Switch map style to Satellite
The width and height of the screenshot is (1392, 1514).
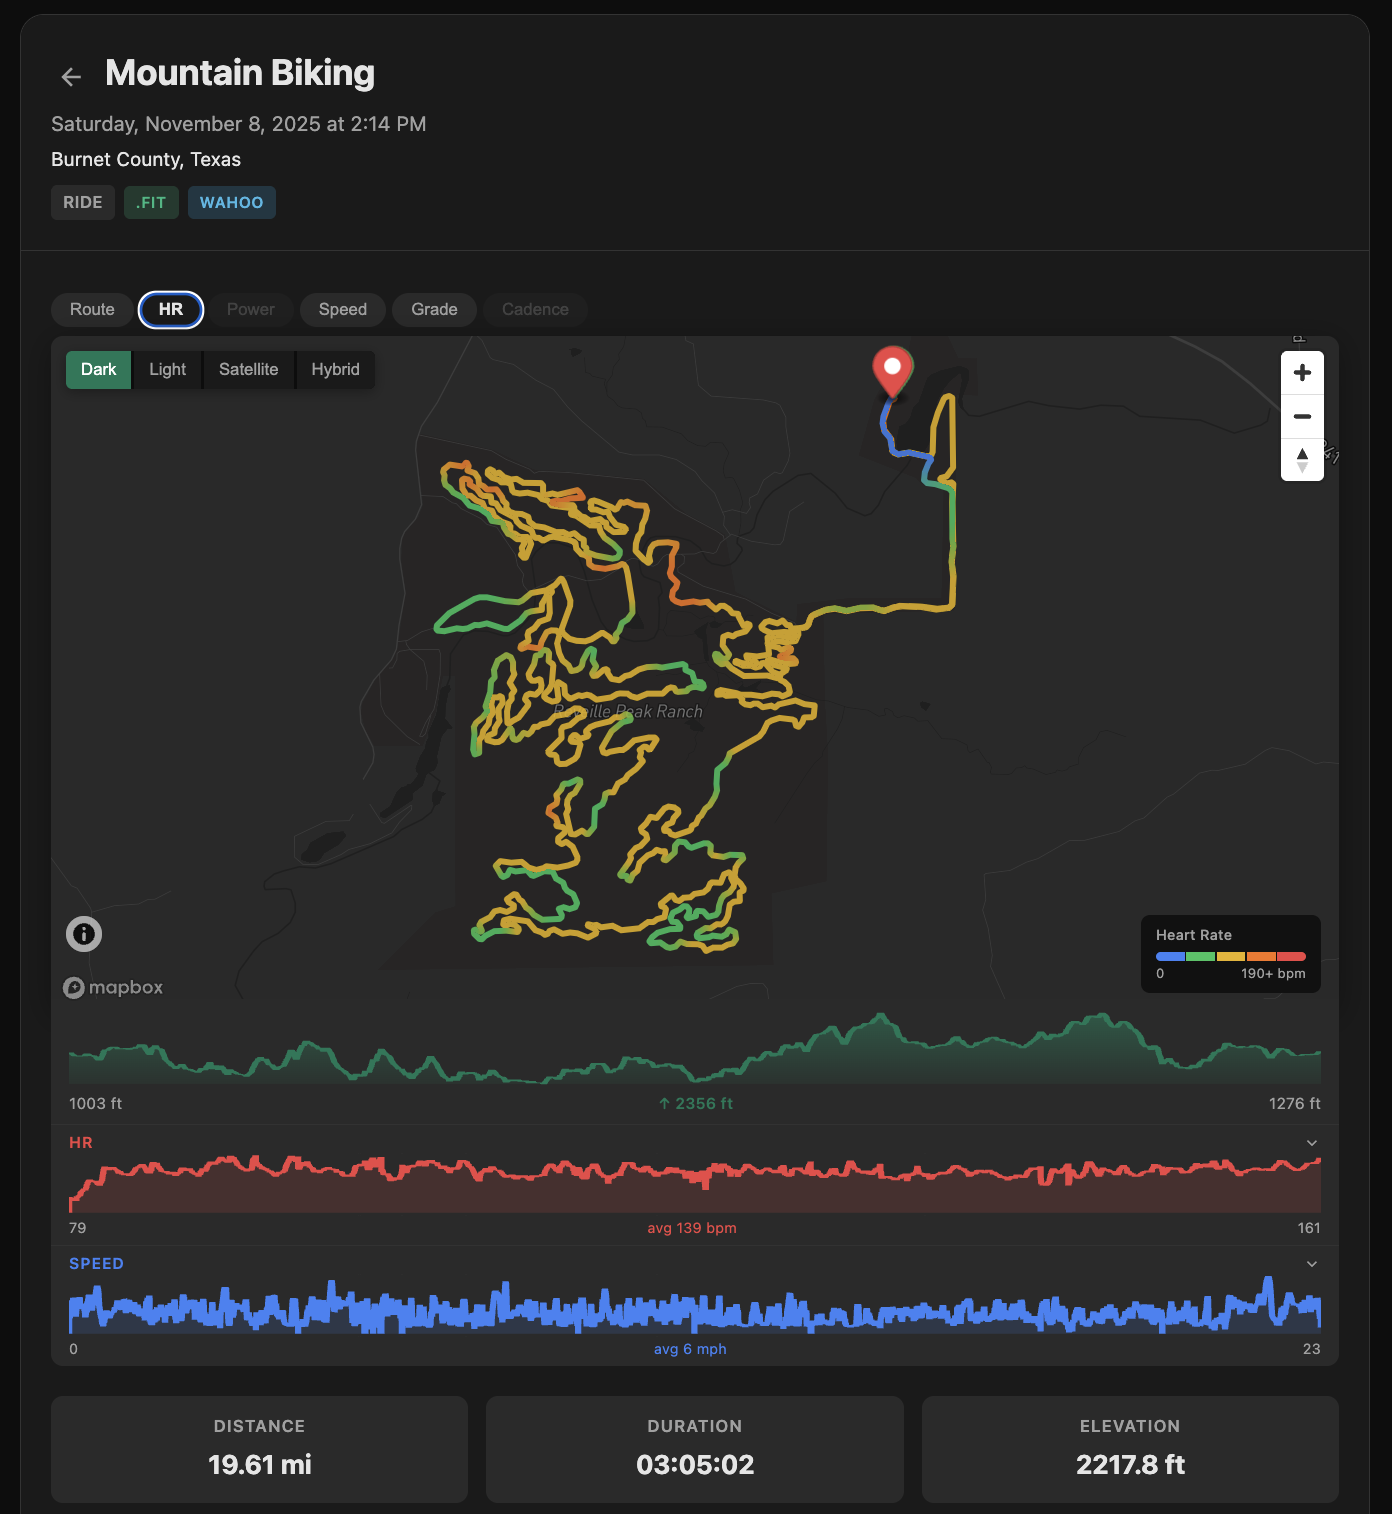[248, 369]
